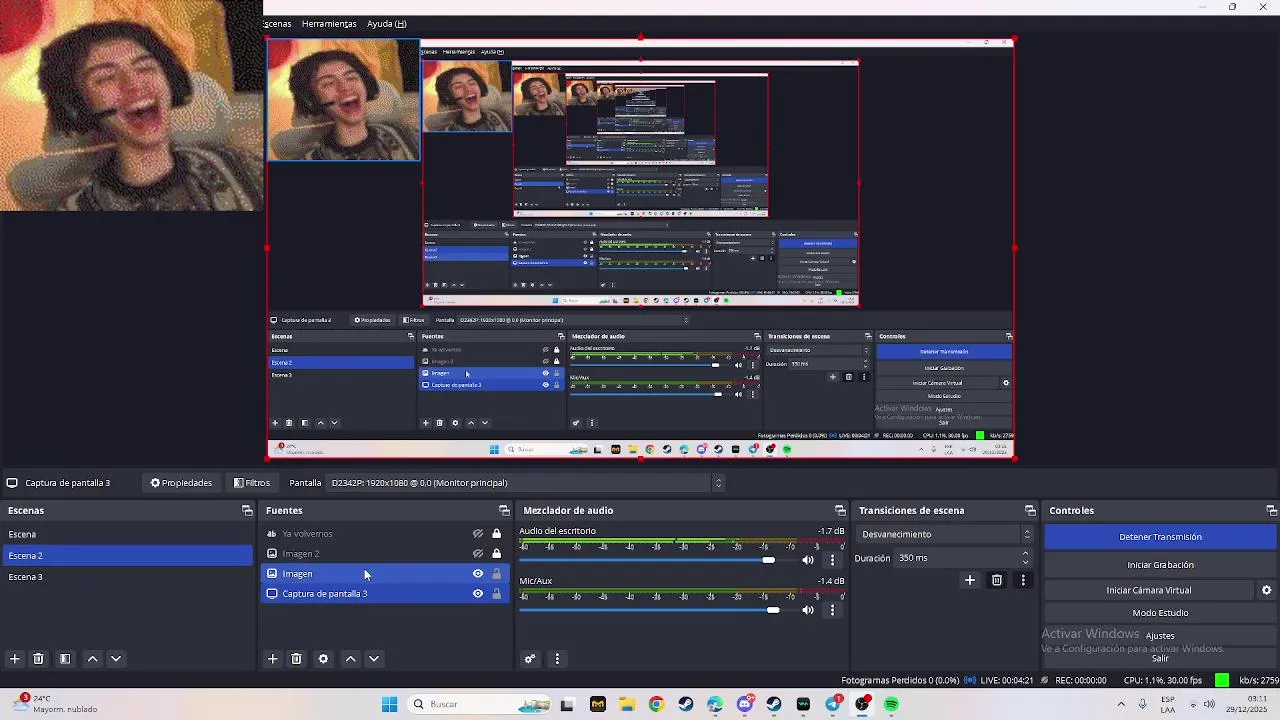This screenshot has width=1280, height=720.
Task: Click Iniciar Cámara Virtual
Action: point(1149,590)
